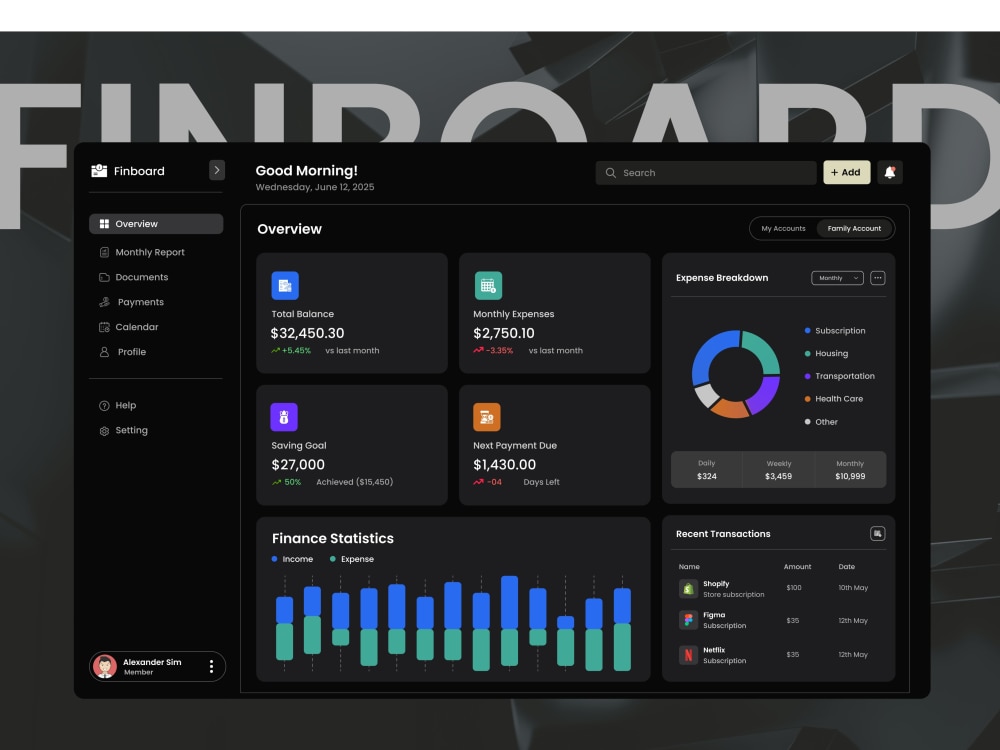This screenshot has width=1000, height=750.
Task: Click the $27,000 saving goal value
Action: tap(298, 464)
